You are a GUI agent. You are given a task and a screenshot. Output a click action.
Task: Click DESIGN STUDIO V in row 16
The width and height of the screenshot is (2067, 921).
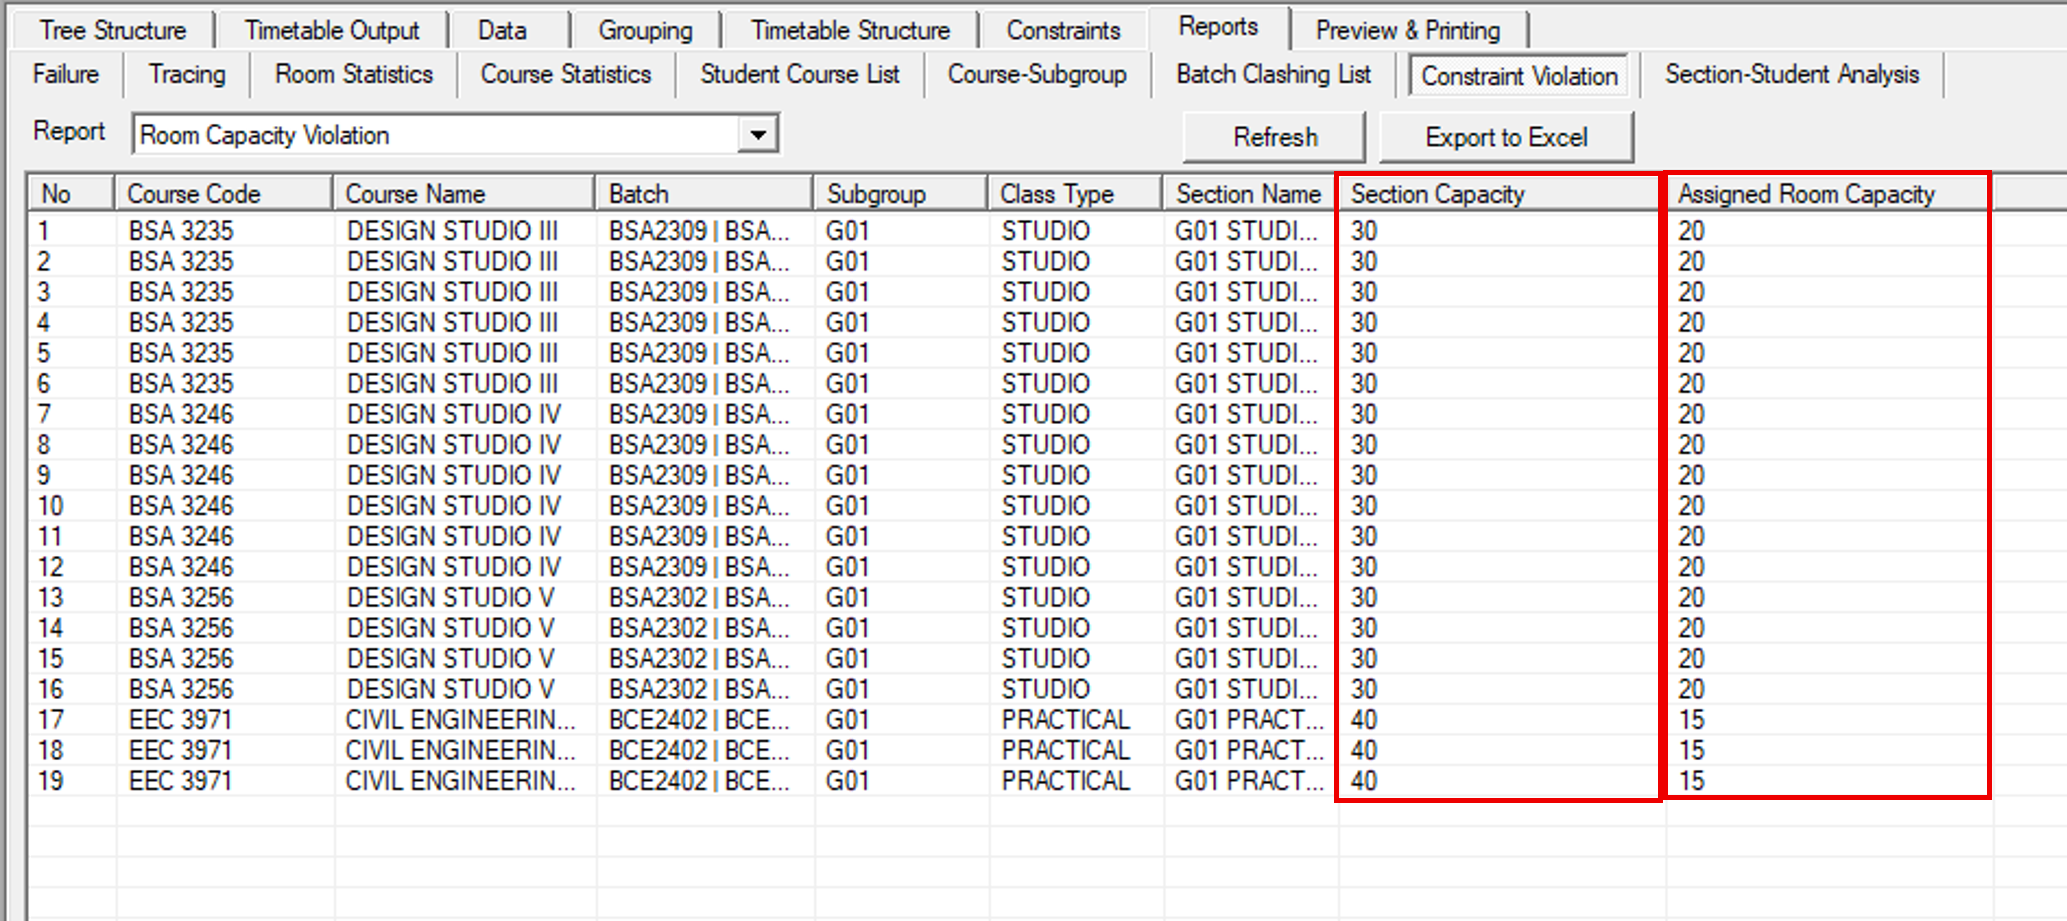point(450,689)
